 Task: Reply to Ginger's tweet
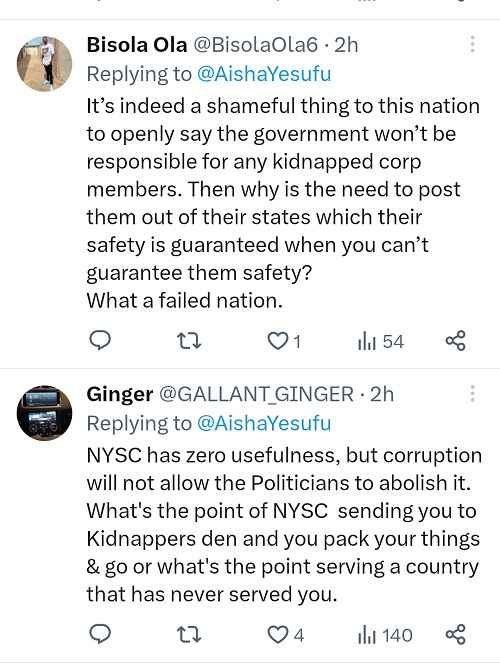[100, 634]
